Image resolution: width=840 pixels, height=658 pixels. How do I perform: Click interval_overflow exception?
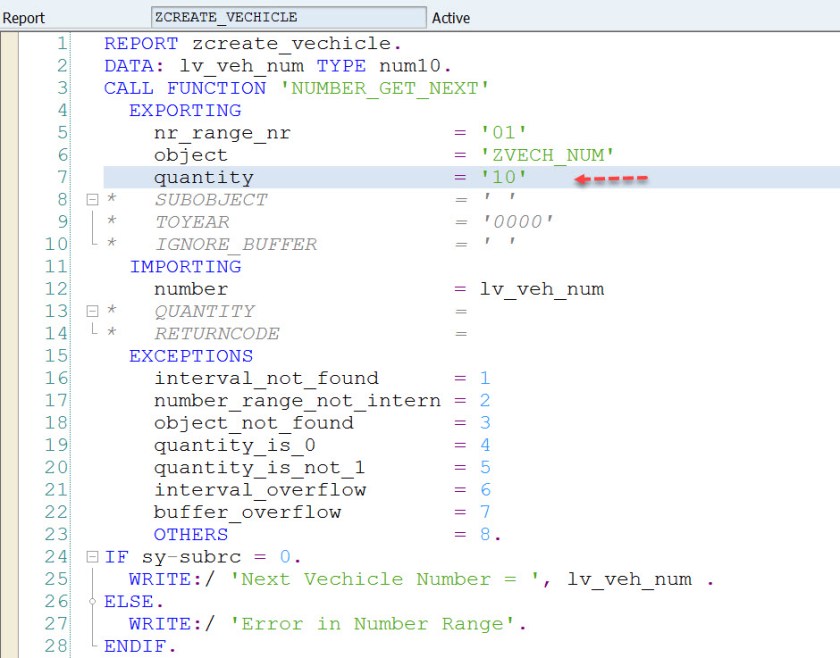pyautogui.click(x=260, y=490)
